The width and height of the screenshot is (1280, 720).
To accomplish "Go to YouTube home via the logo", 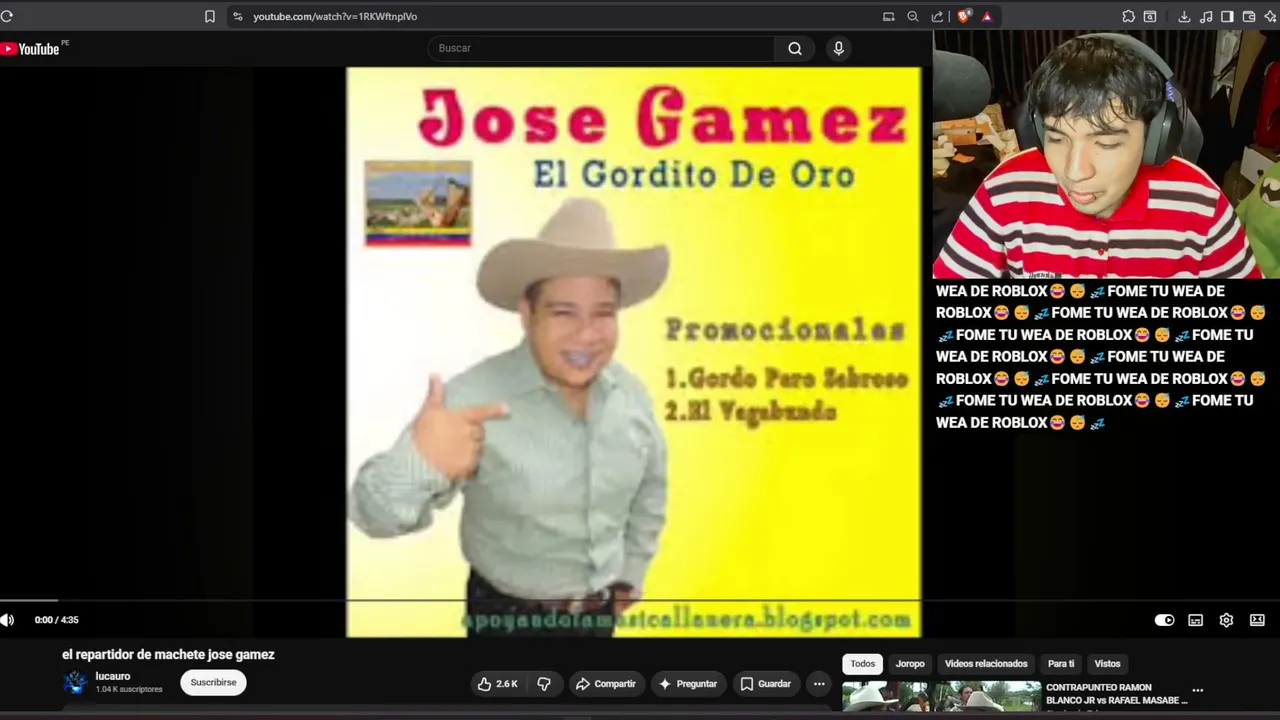I will click(x=31, y=49).
